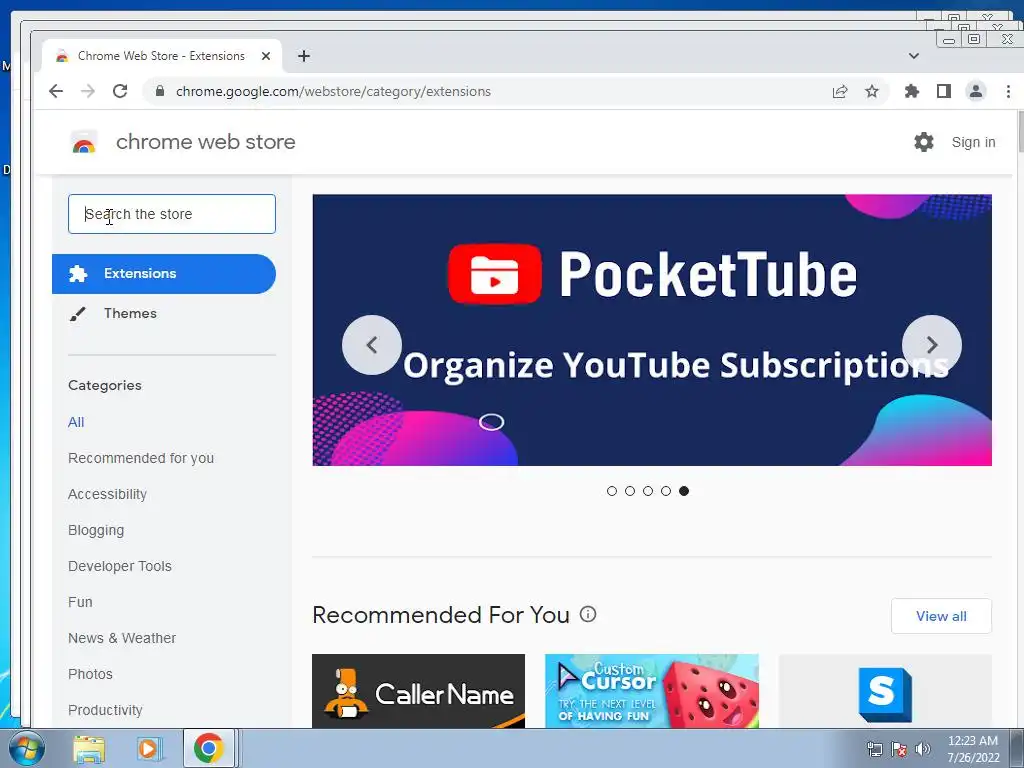Image resolution: width=1024 pixels, height=768 pixels.
Task: Choose Recommended for you category
Action: tap(141, 458)
